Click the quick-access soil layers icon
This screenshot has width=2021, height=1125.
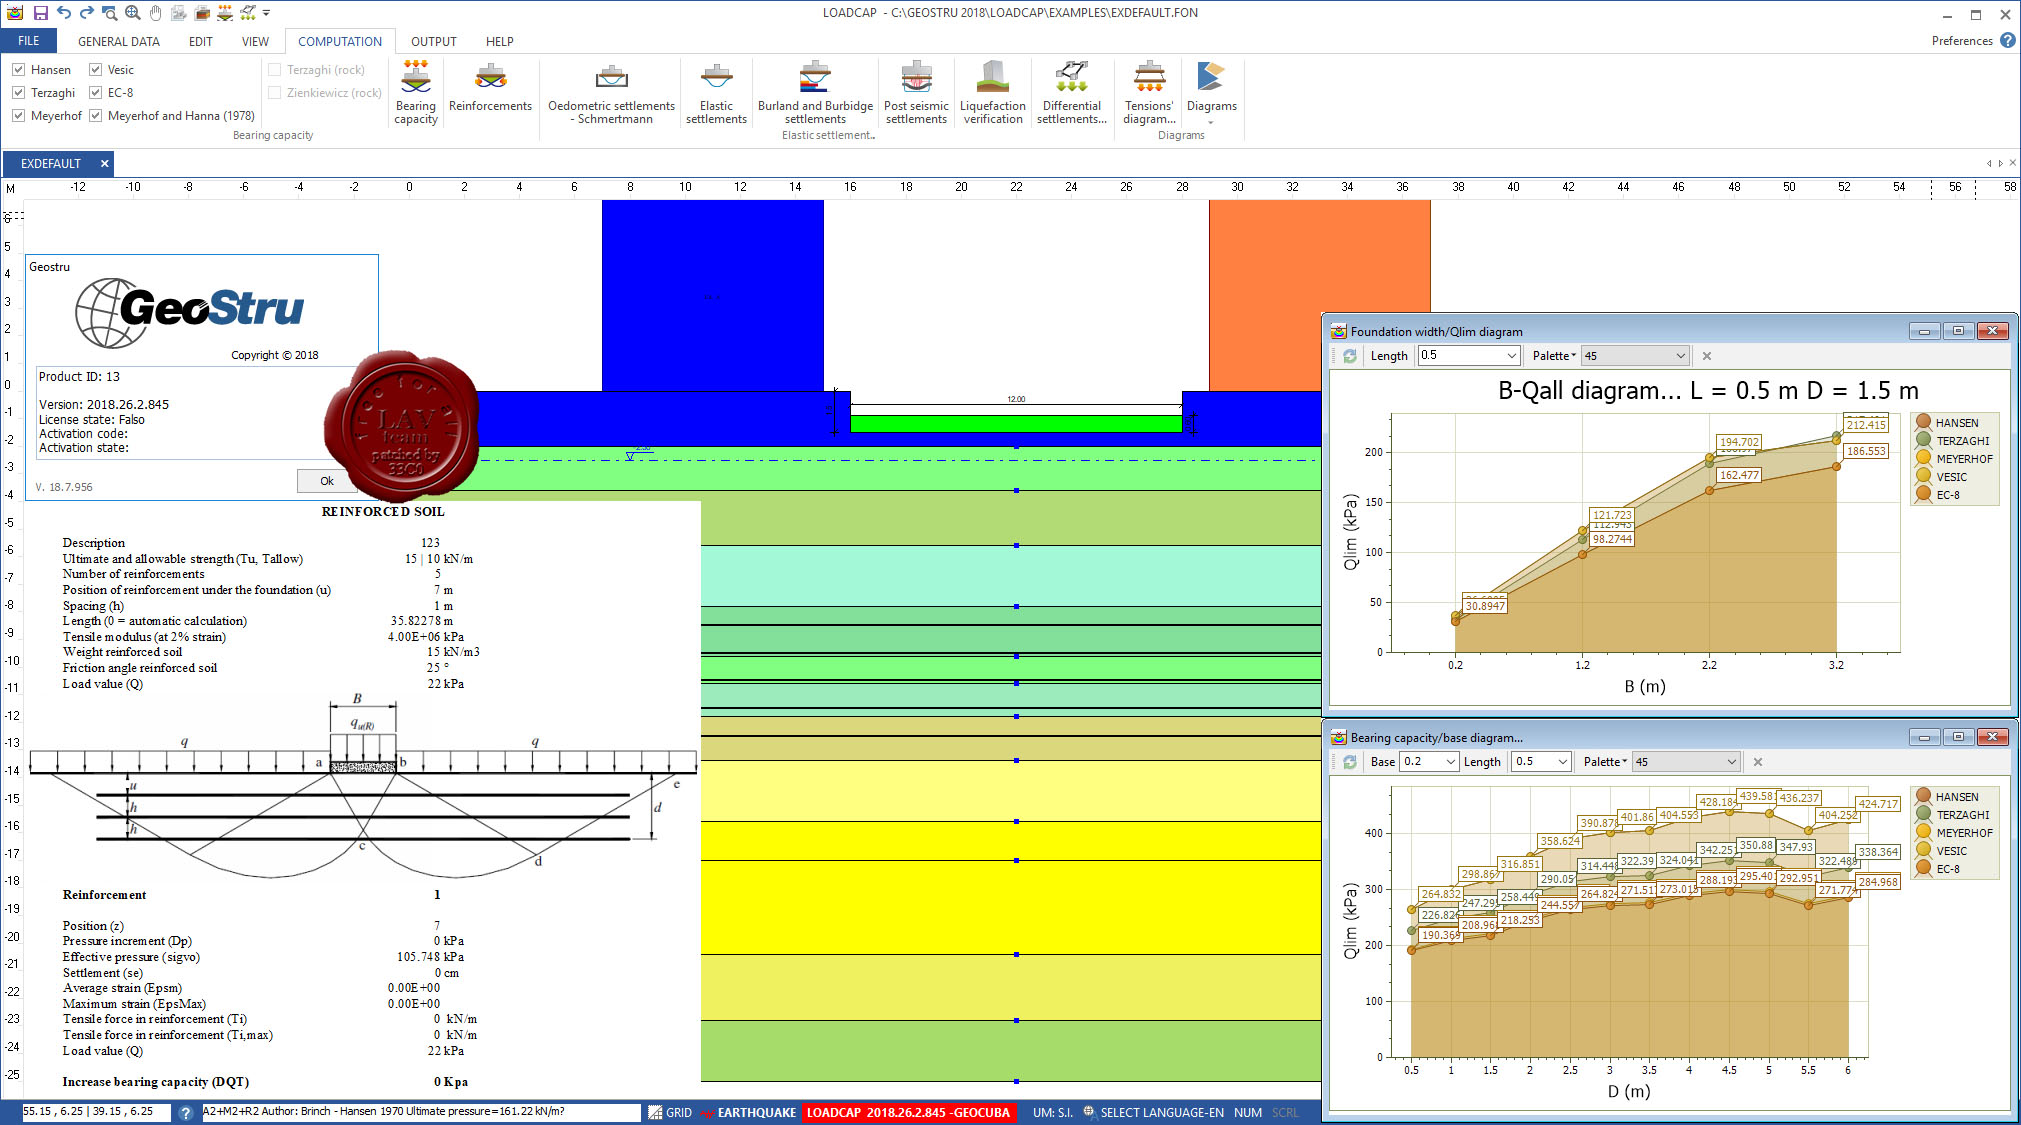click(201, 13)
